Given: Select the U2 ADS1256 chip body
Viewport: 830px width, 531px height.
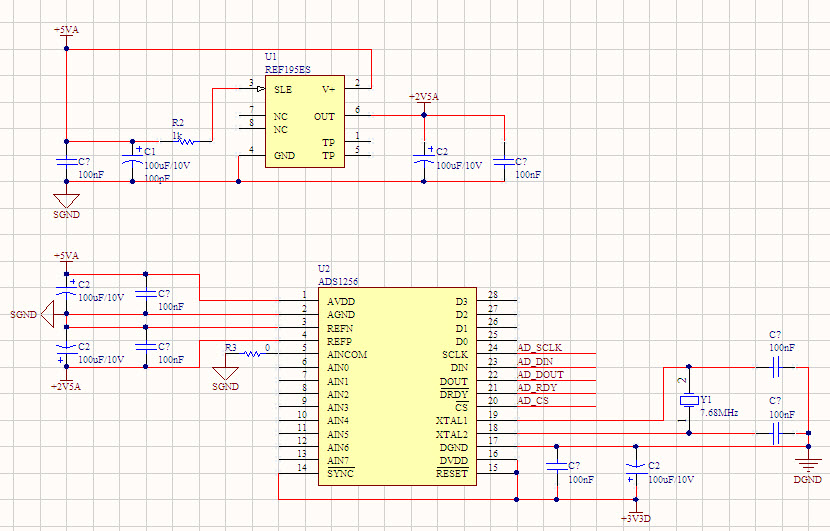Looking at the screenshot, I should 398,386.
